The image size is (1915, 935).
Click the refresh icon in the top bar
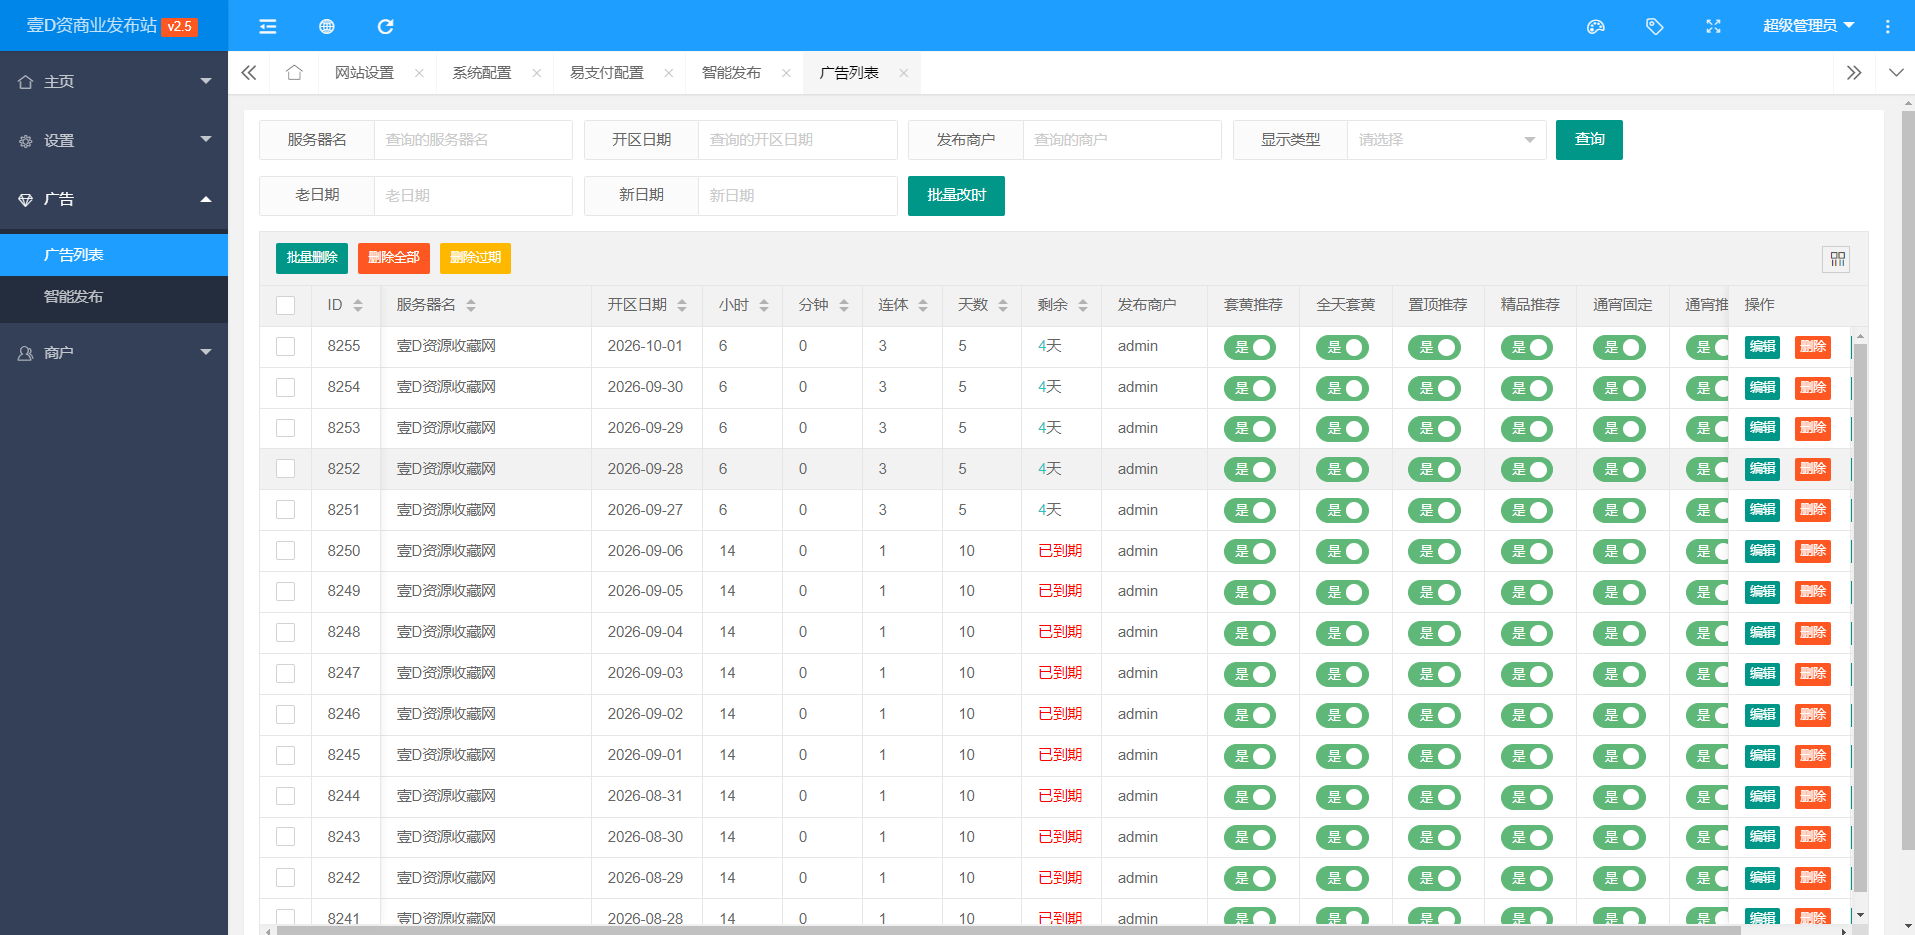[385, 26]
